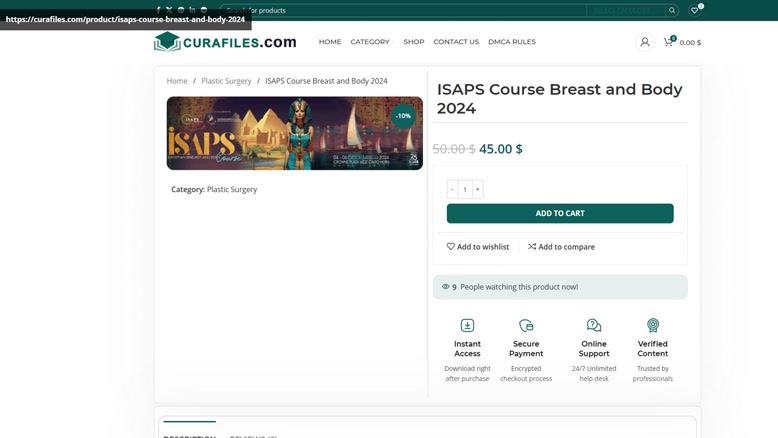Click the Secure Payment icon
The width and height of the screenshot is (778, 438).
tap(526, 325)
